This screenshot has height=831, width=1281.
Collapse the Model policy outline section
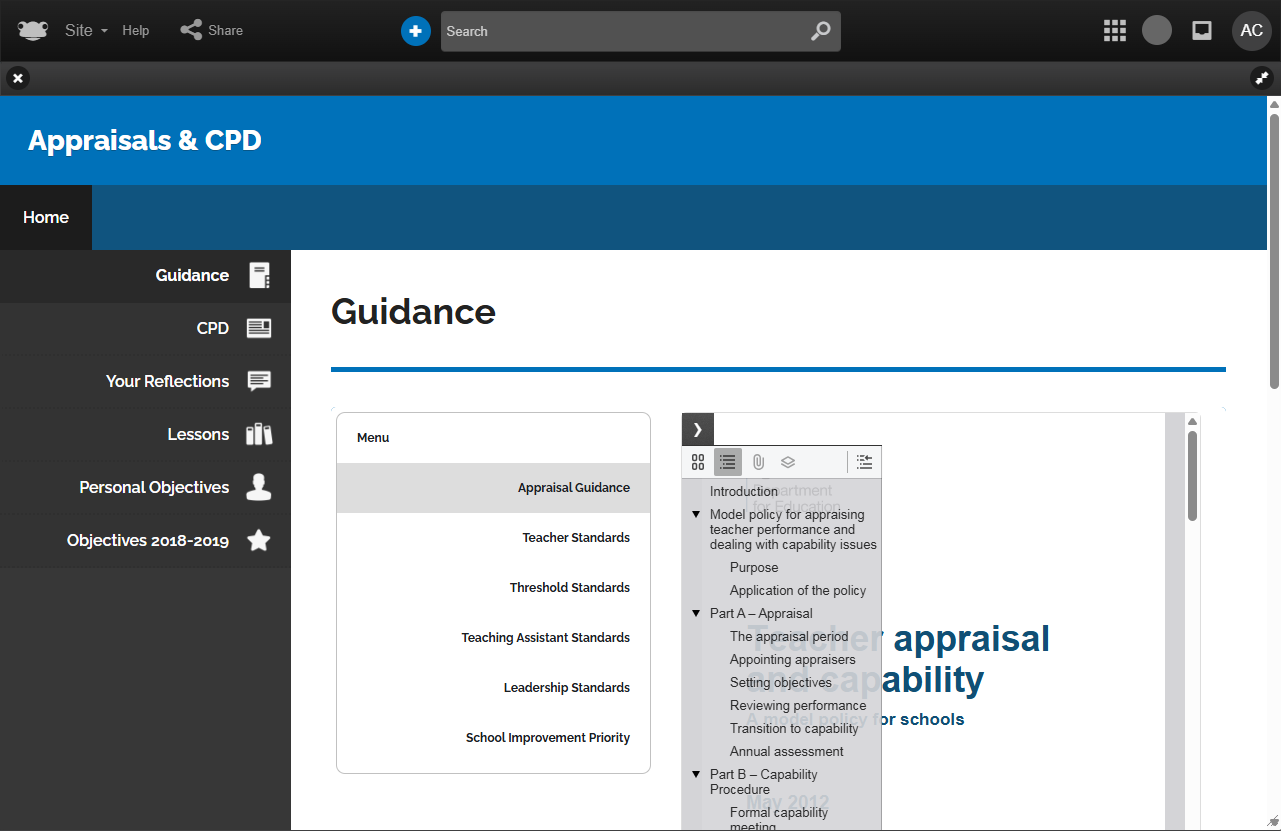click(697, 515)
